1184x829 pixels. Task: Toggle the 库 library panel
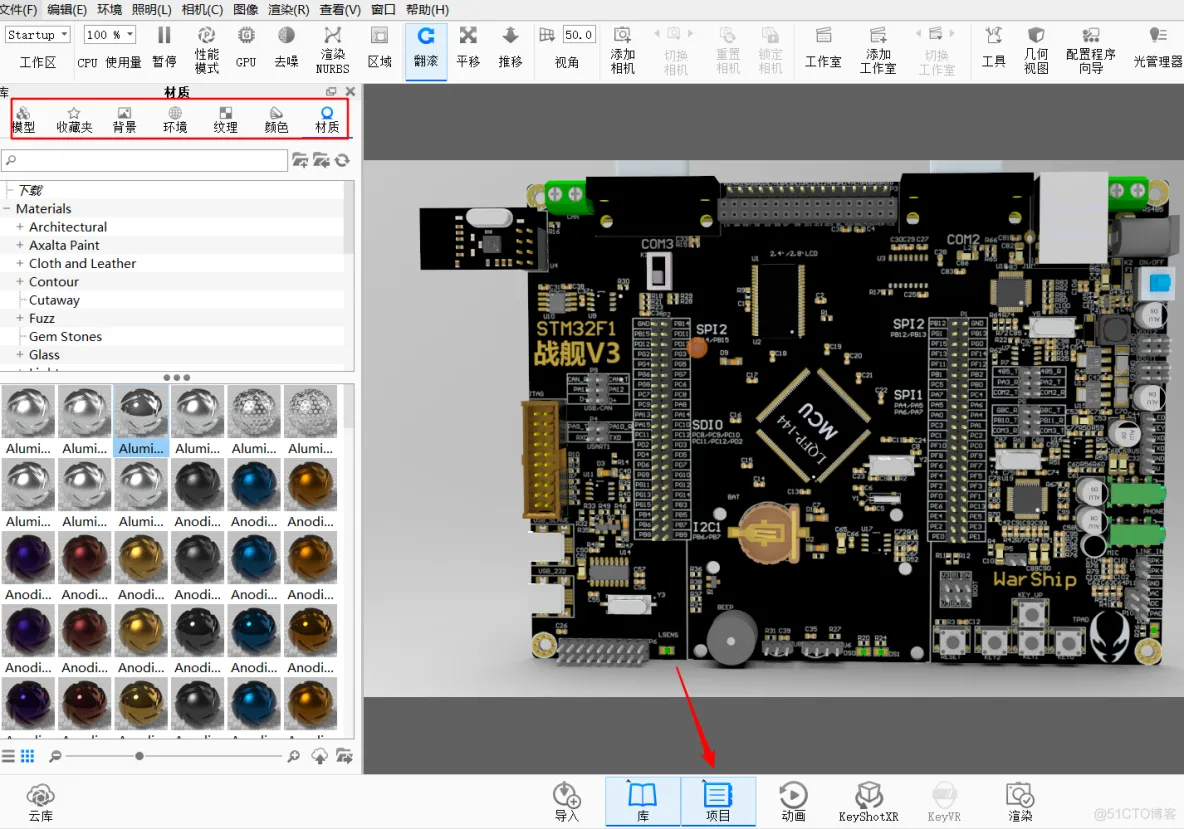(x=643, y=802)
